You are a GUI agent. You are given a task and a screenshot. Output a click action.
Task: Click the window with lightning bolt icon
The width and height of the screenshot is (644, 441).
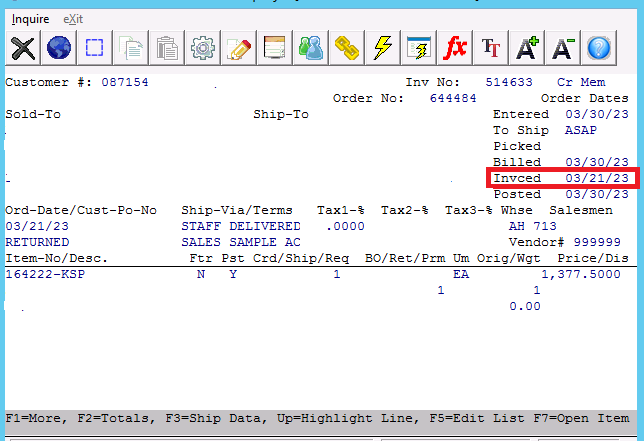(419, 48)
